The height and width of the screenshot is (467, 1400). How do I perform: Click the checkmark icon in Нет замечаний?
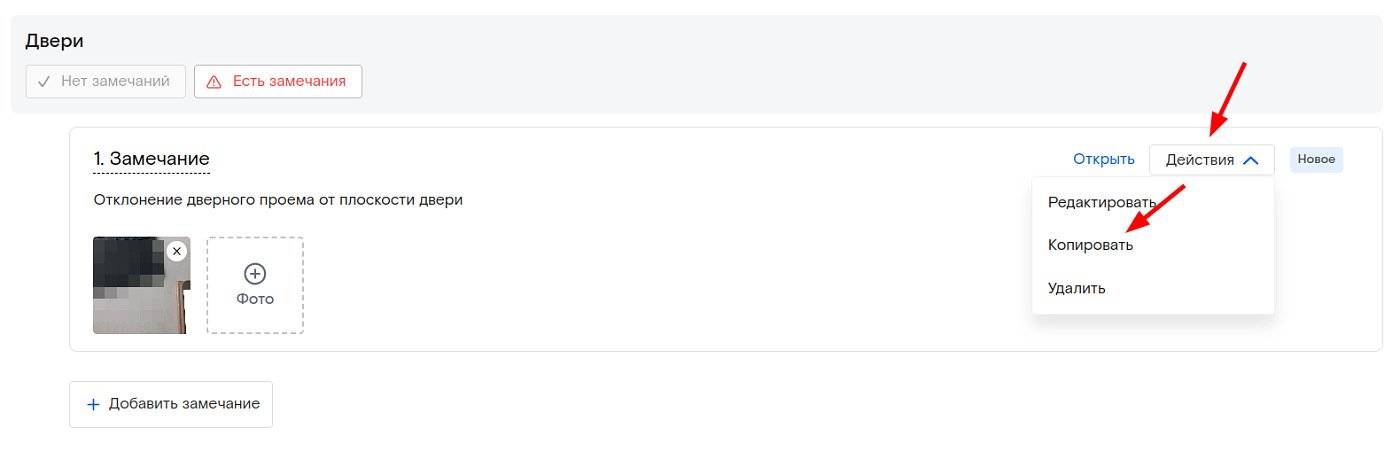point(44,82)
